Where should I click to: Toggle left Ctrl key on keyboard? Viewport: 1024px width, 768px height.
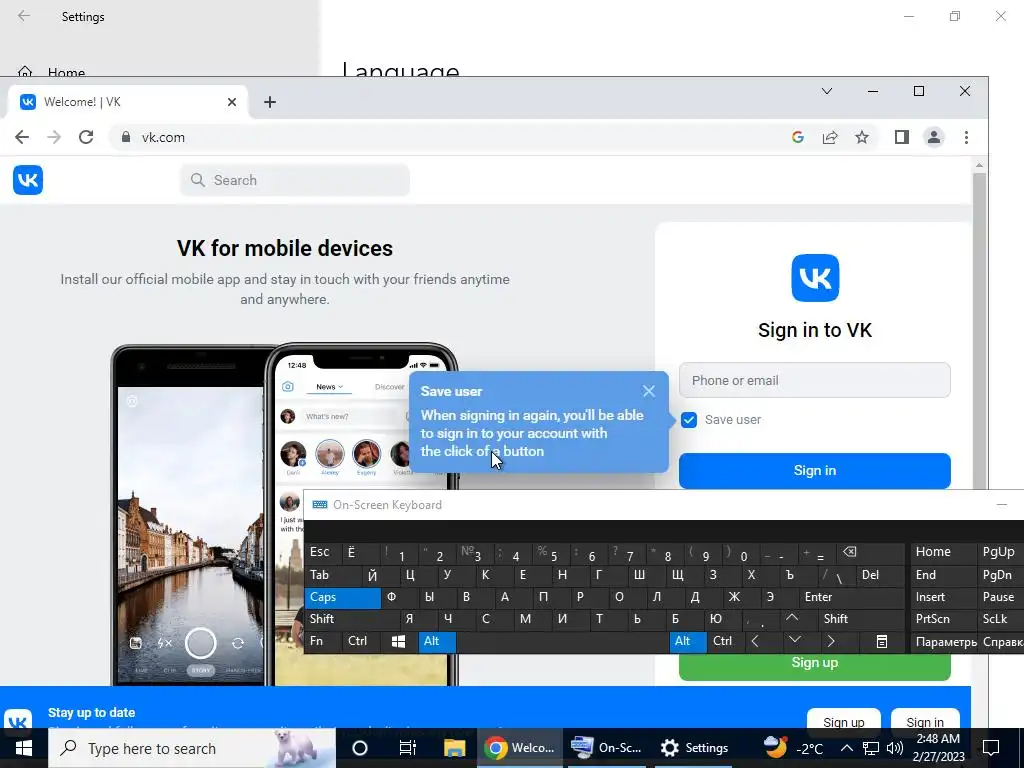[361, 641]
